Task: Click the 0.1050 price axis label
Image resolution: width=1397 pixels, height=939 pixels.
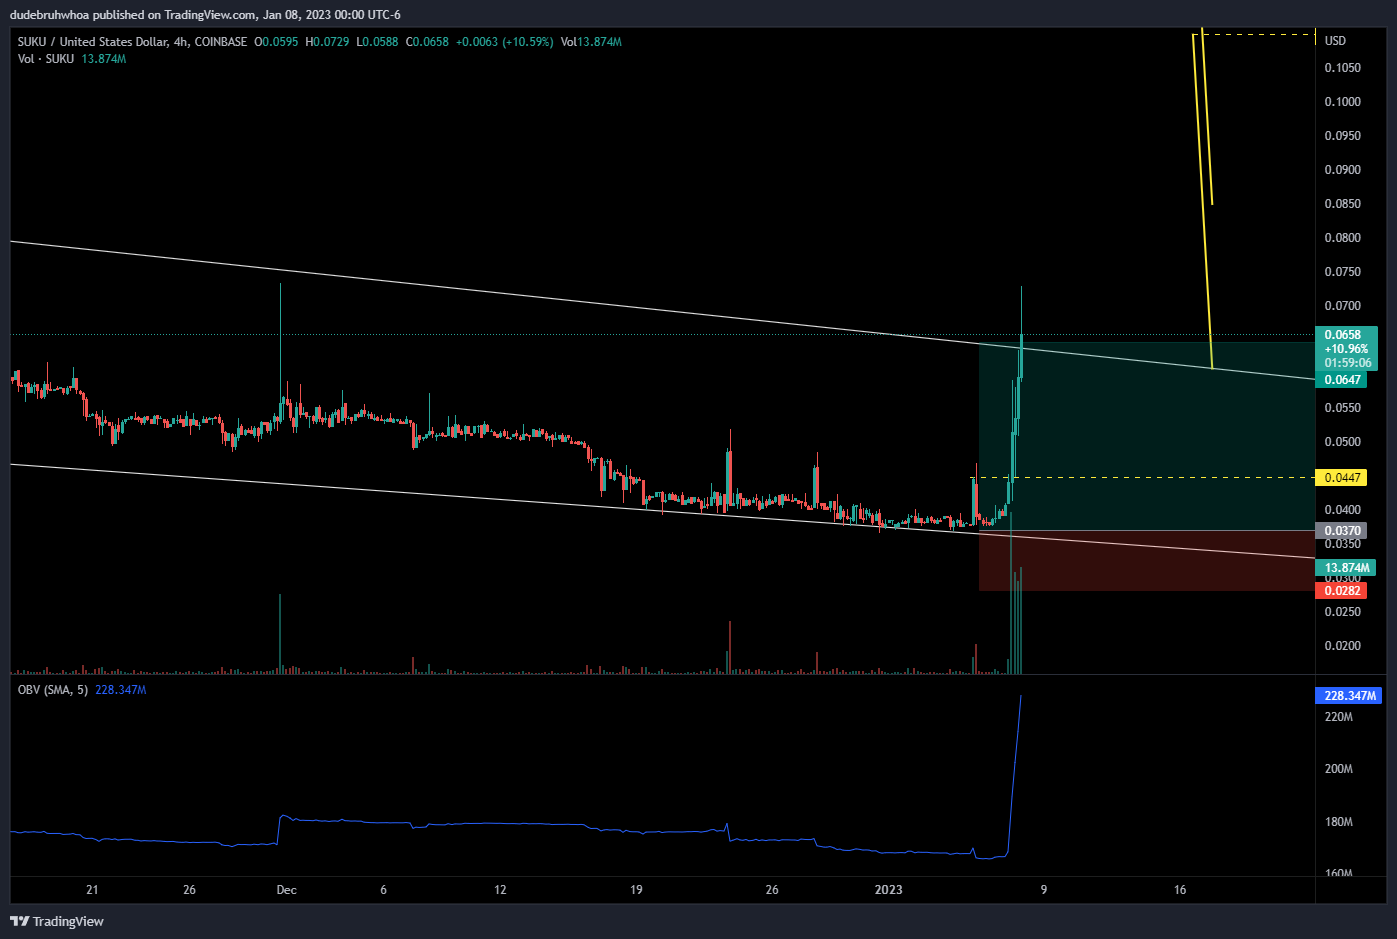Action: point(1342,68)
